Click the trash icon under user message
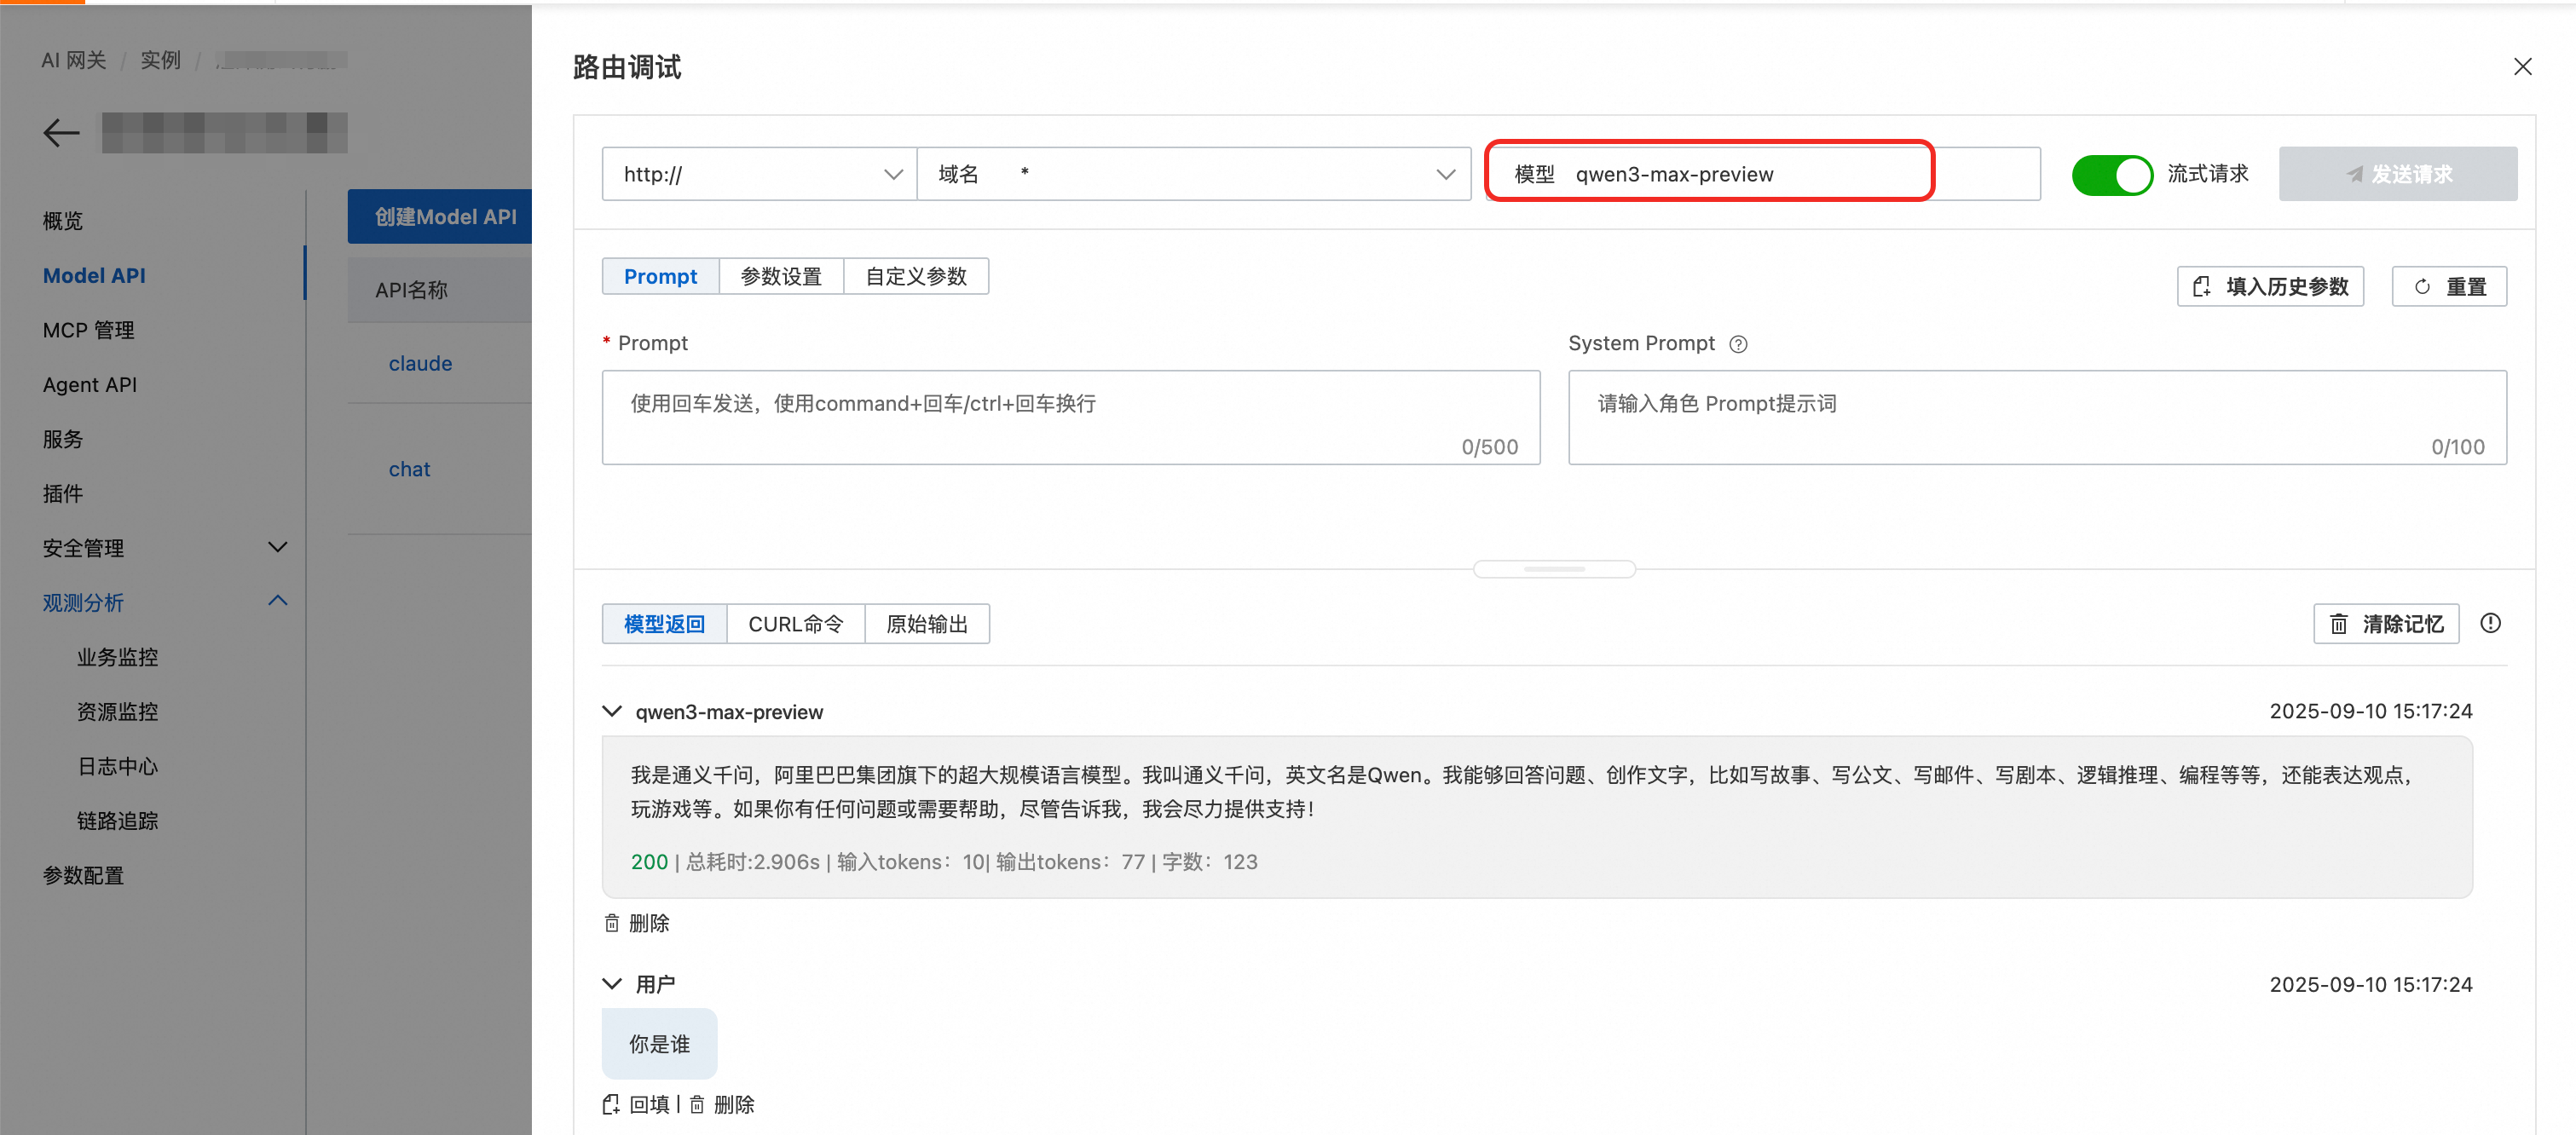Viewport: 2576px width, 1135px height. pyautogui.click(x=697, y=1104)
